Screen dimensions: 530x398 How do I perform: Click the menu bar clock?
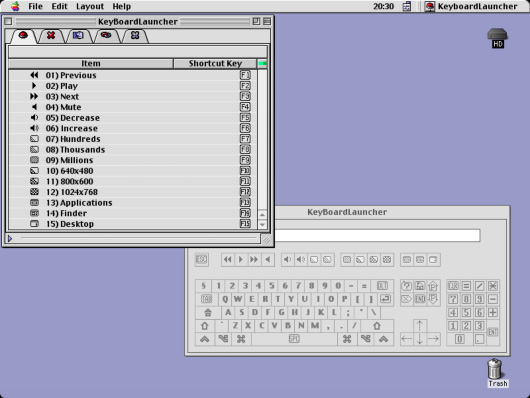coord(383,6)
